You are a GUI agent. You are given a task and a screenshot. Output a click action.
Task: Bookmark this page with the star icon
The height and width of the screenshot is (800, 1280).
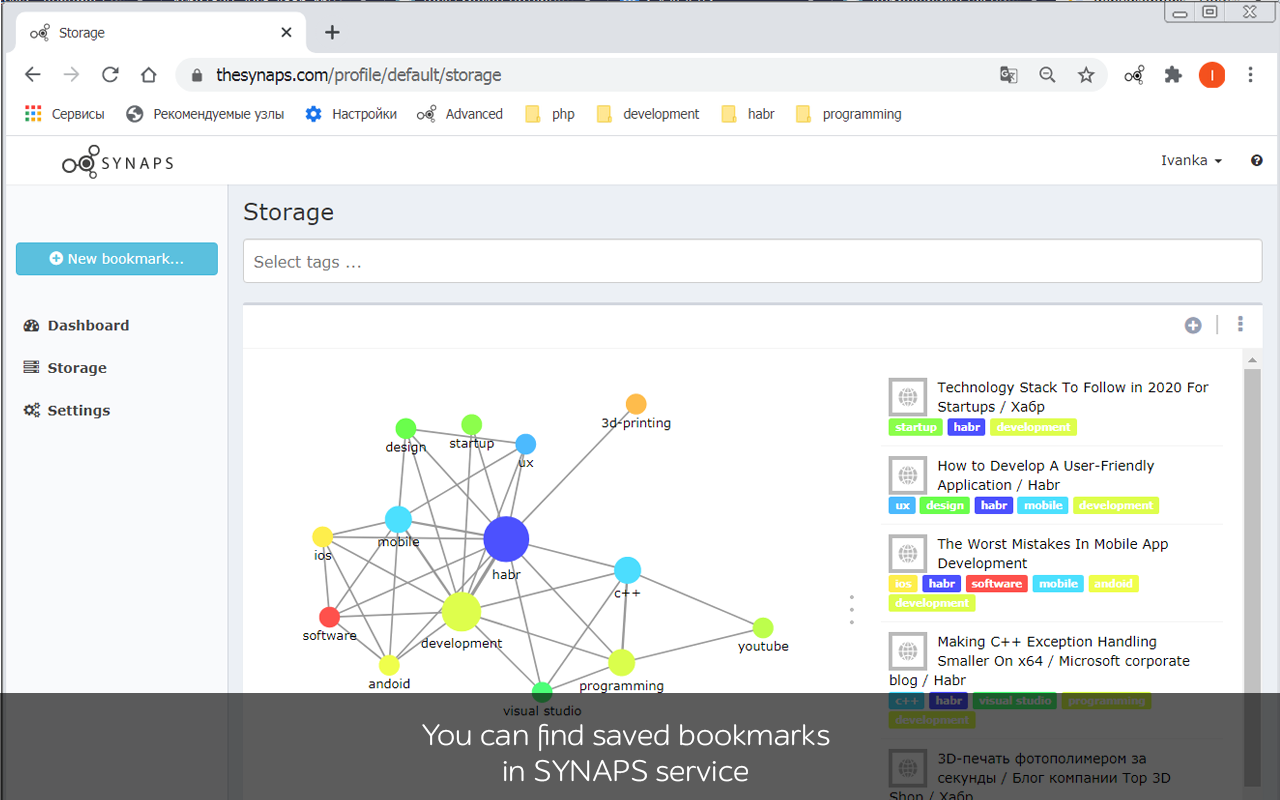click(1086, 75)
